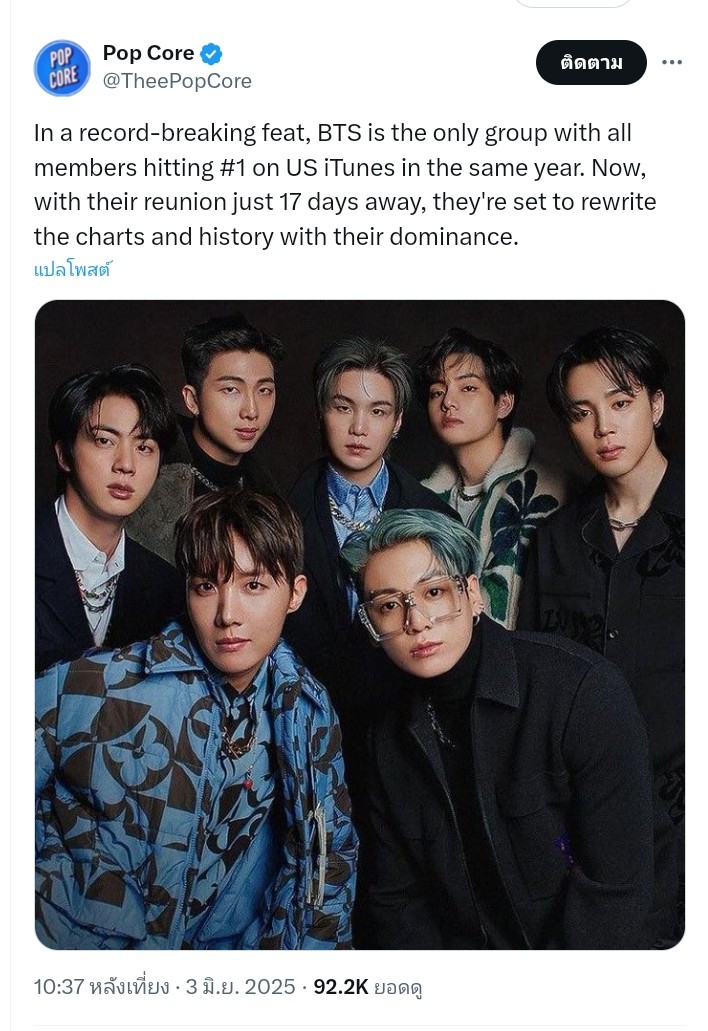The image size is (708, 1031).
Task: Click the Pop Core display name
Action: 149,53
